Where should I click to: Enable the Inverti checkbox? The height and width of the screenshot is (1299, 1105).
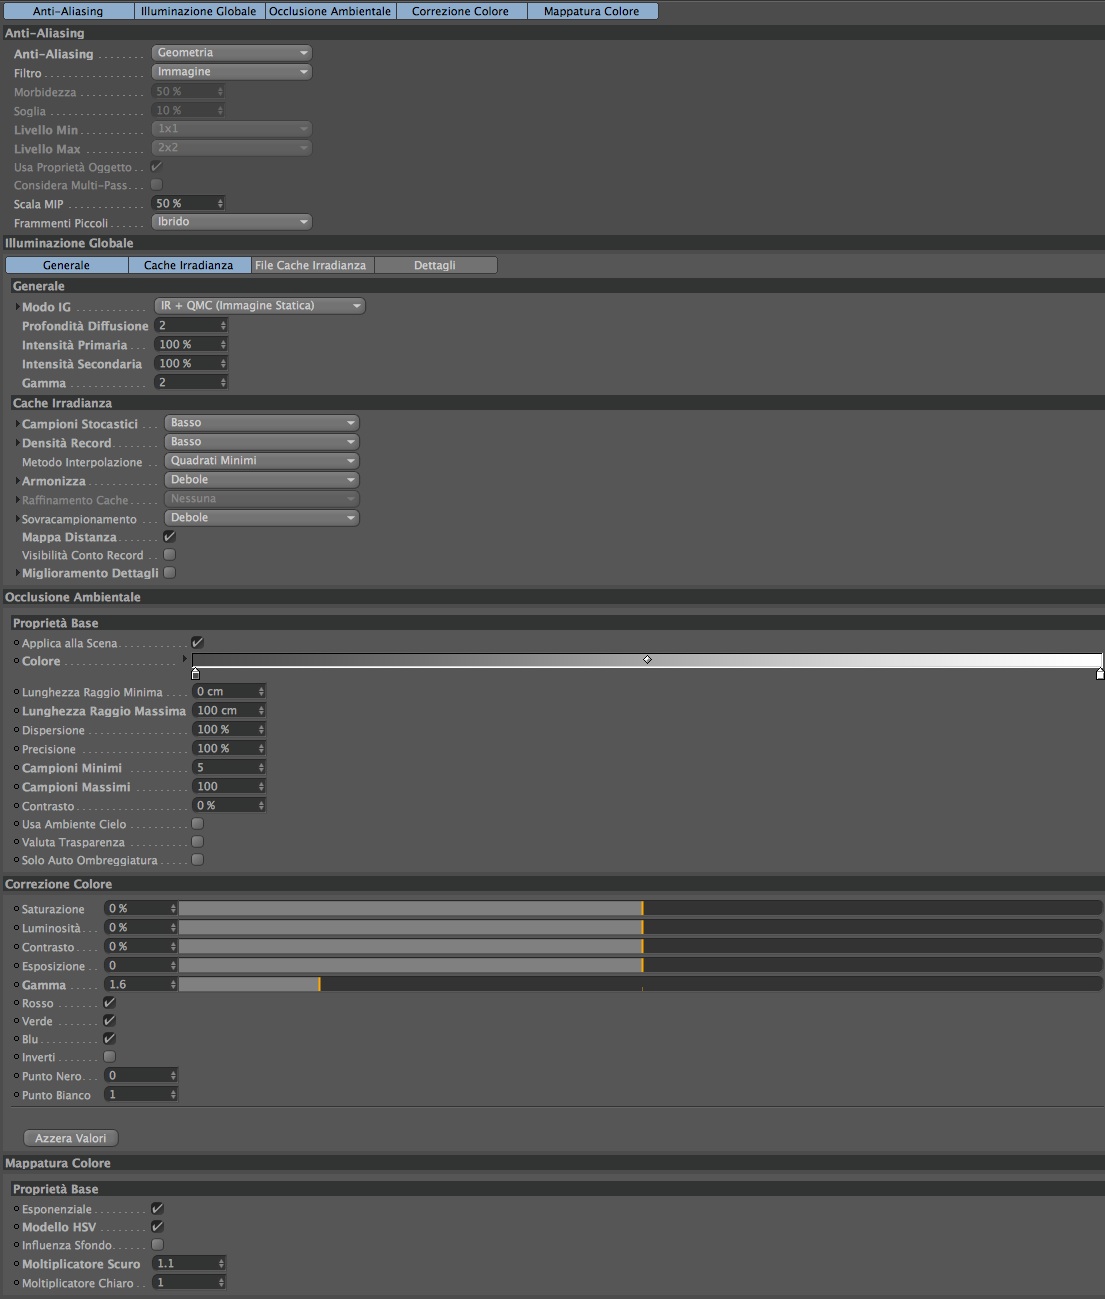click(109, 1057)
